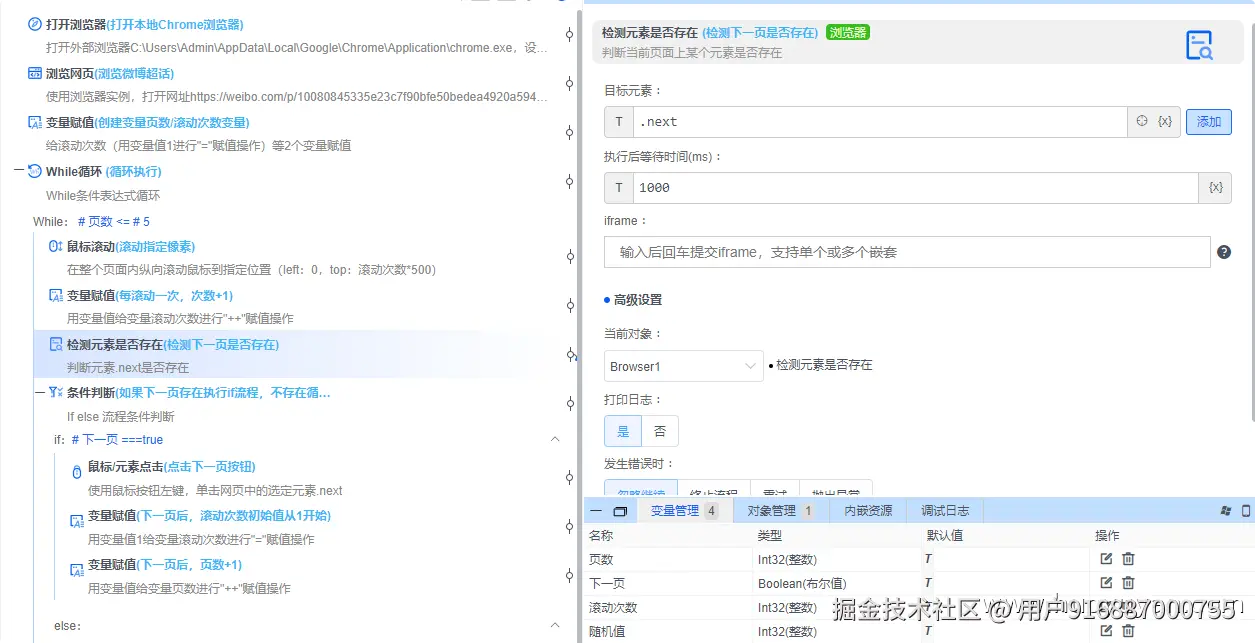Pop out the bottom panel window icon
The image size is (1255, 643).
tap(620, 511)
